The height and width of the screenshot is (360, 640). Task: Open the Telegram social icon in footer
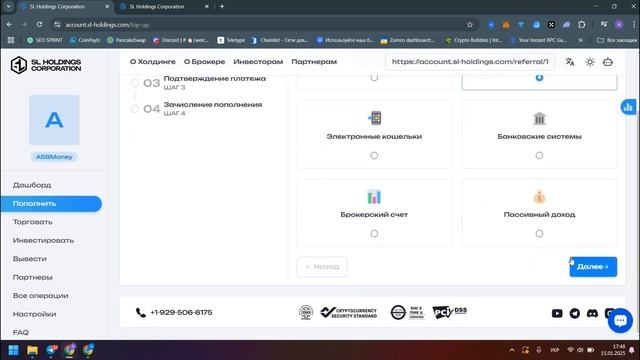pos(575,313)
